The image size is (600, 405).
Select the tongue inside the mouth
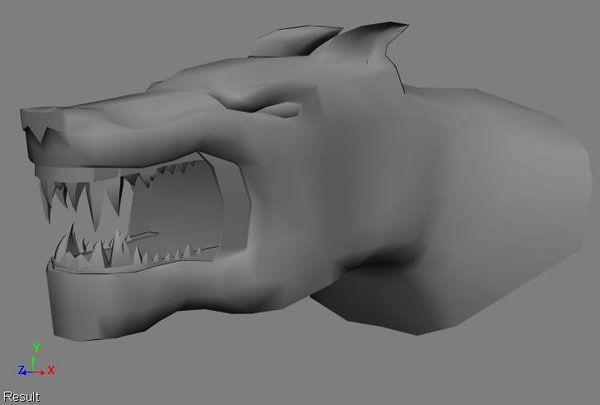tap(143, 235)
